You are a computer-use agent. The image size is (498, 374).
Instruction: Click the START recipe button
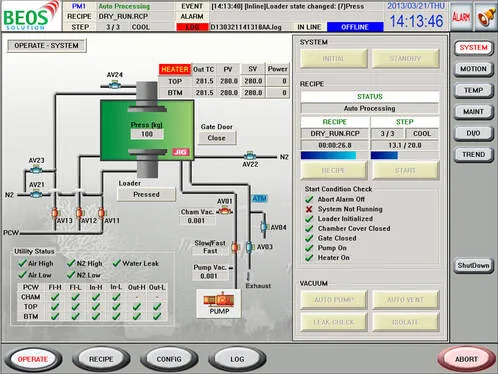point(405,170)
